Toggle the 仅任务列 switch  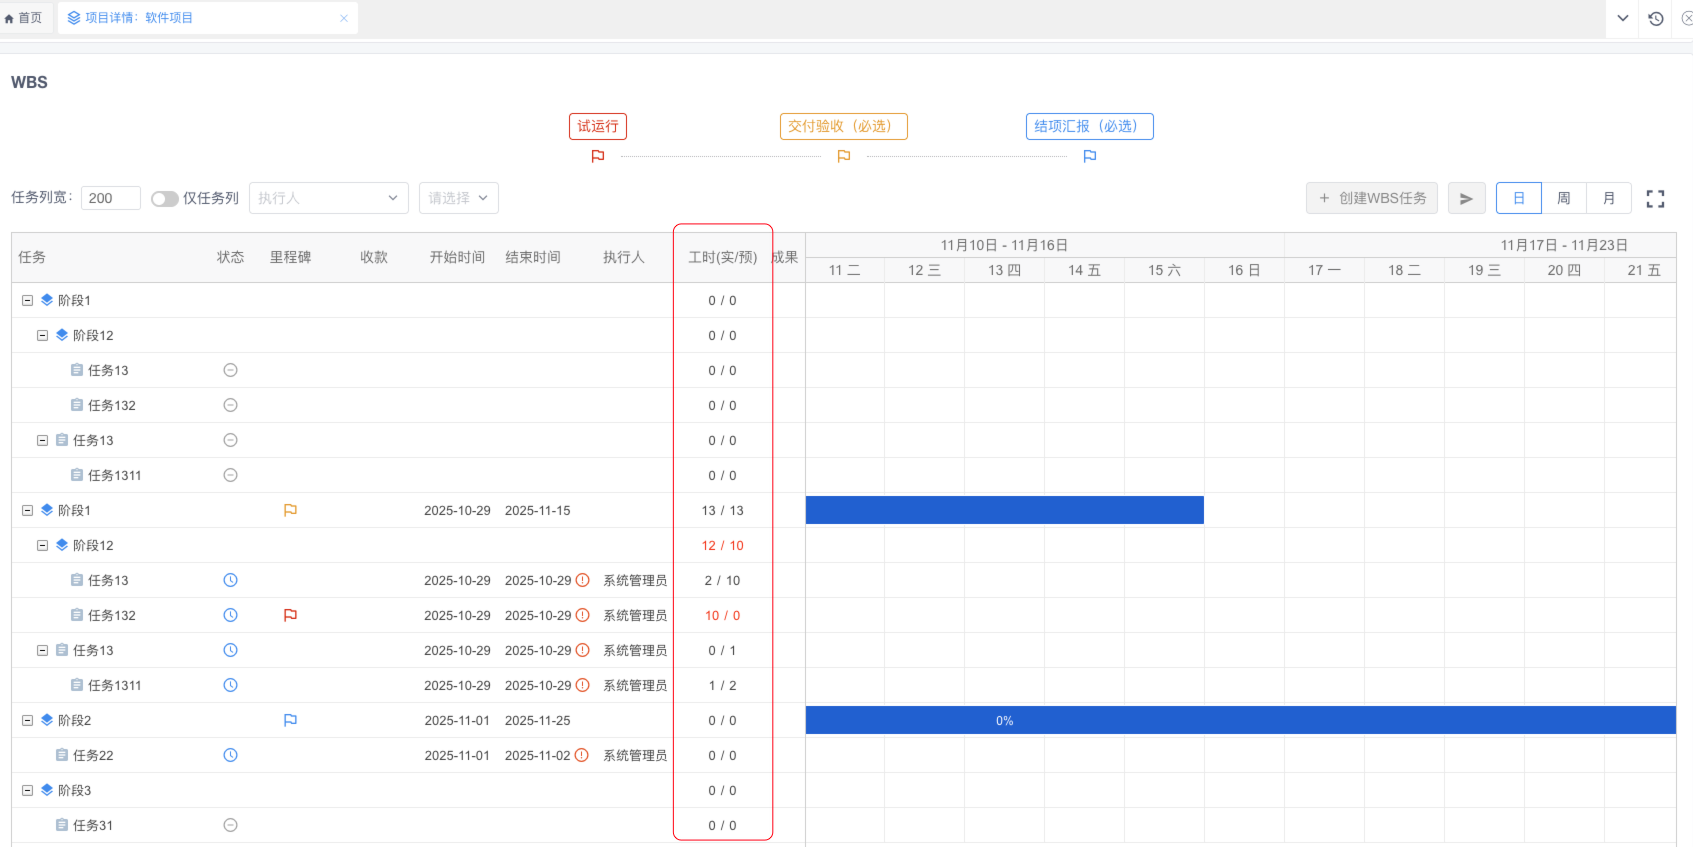pyautogui.click(x=164, y=199)
